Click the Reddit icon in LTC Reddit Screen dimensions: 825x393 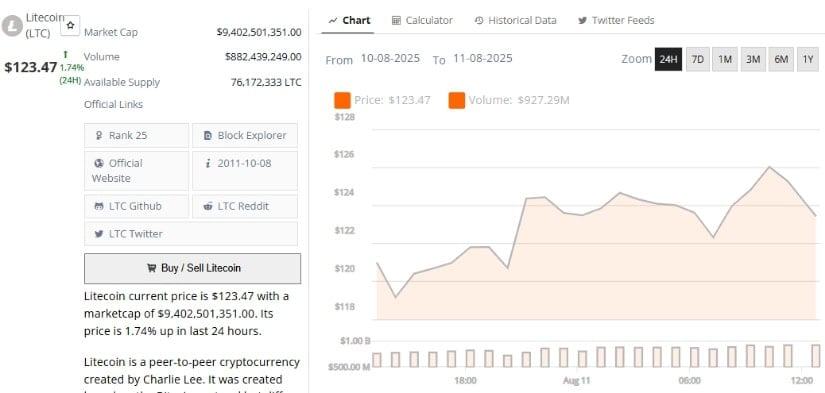[x=208, y=206]
